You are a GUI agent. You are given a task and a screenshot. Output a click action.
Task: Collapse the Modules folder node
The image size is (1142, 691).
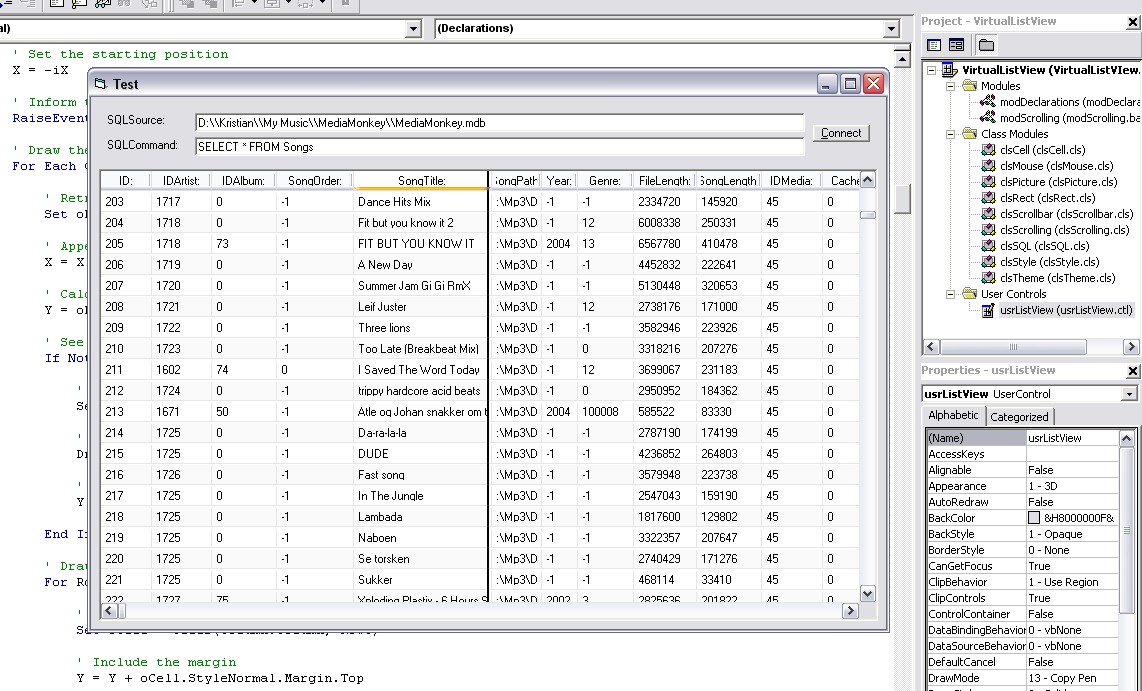pos(950,86)
